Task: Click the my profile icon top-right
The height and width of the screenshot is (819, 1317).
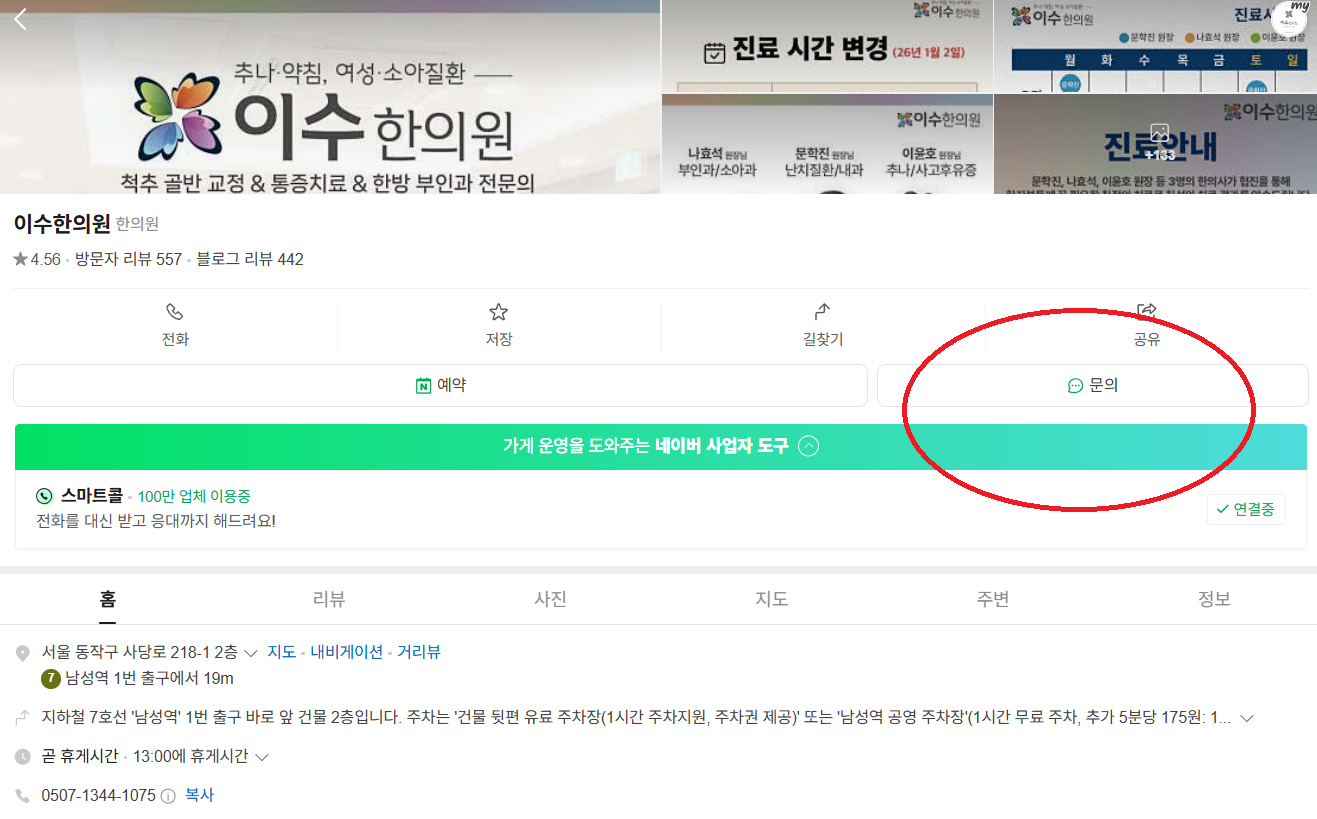Action: pyautogui.click(x=1289, y=18)
